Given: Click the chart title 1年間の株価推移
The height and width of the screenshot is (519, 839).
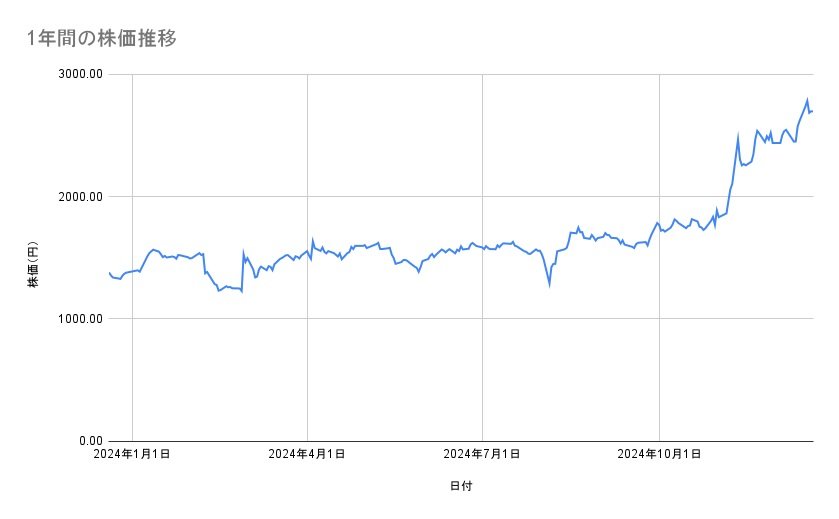Looking at the screenshot, I should (102, 39).
